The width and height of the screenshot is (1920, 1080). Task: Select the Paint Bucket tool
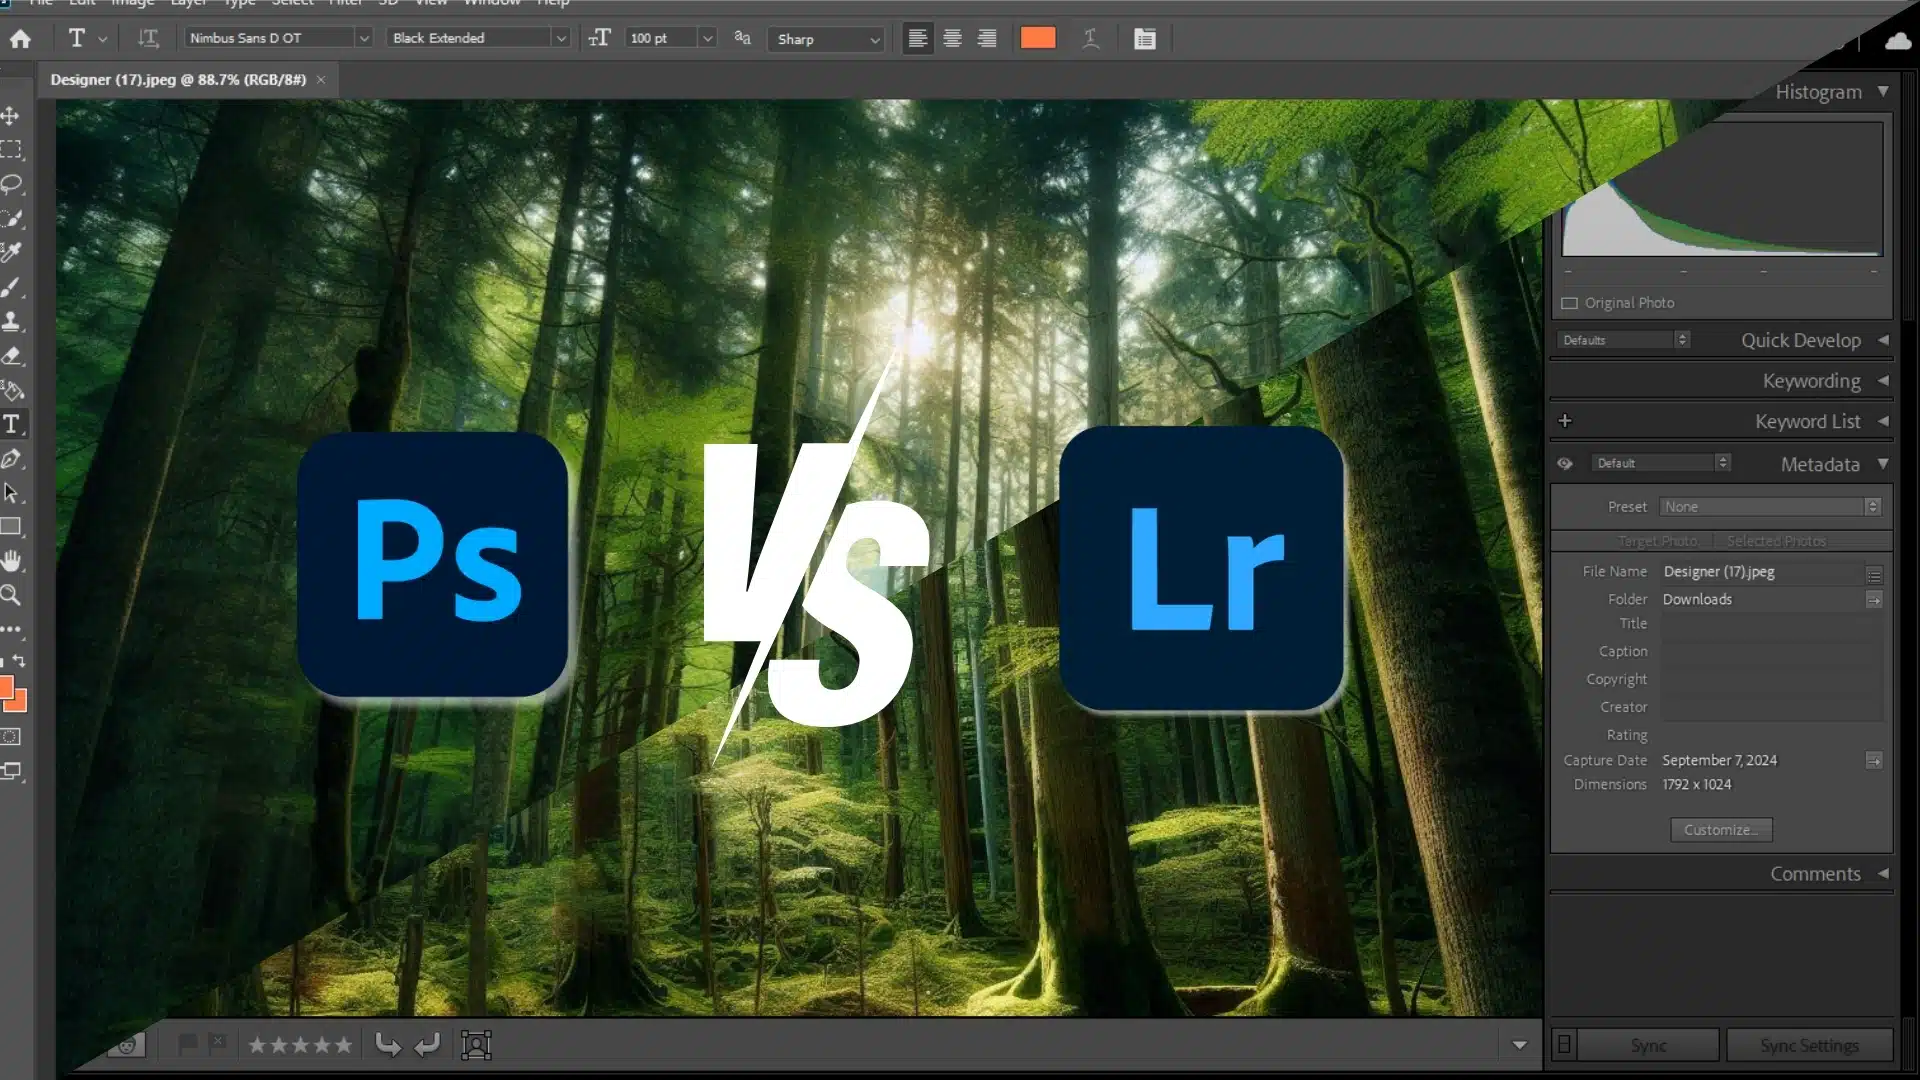pyautogui.click(x=11, y=390)
